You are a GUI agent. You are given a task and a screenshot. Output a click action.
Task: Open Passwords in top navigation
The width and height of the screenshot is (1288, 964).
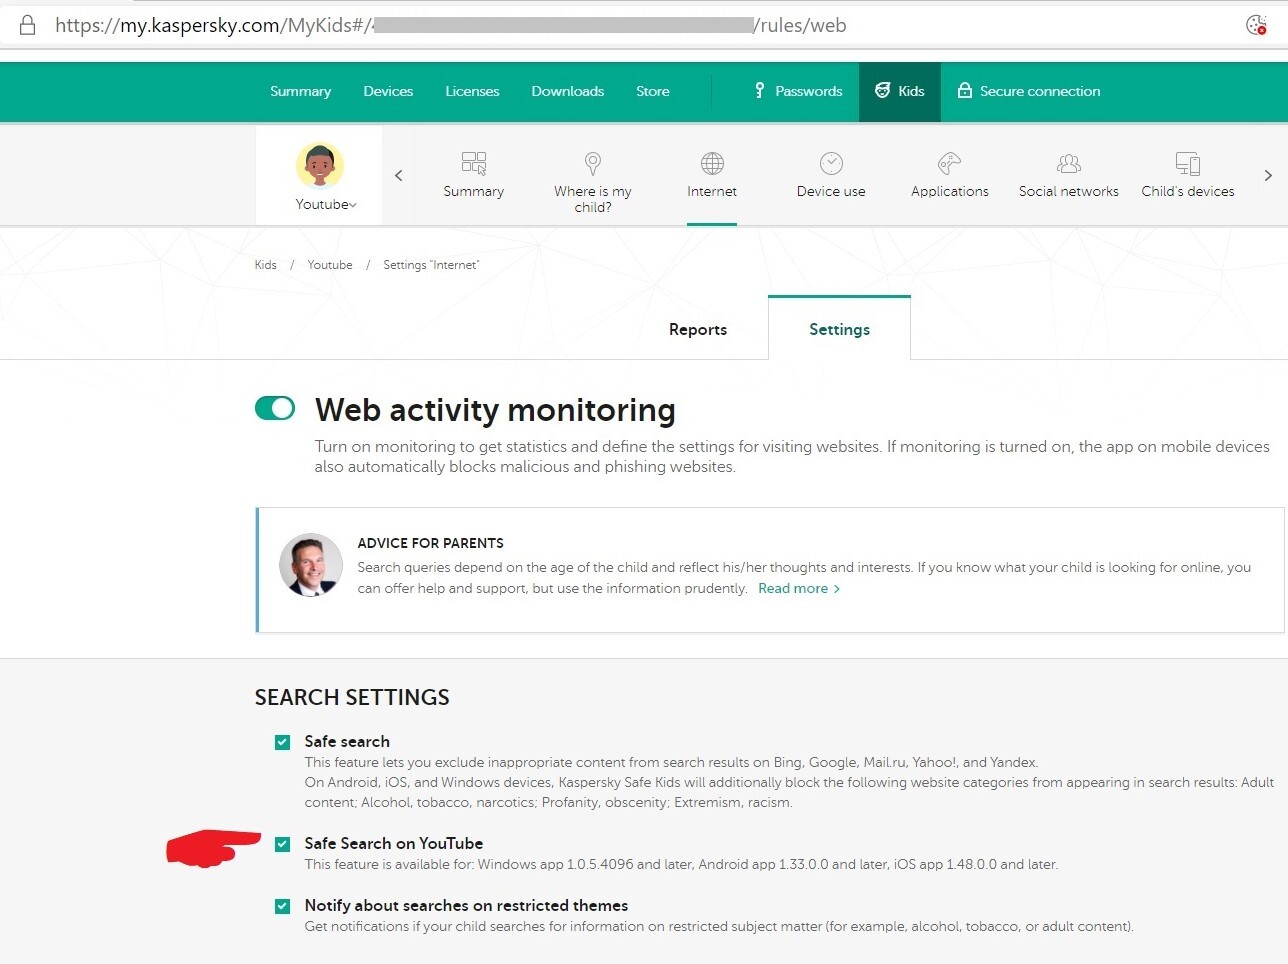[798, 91]
